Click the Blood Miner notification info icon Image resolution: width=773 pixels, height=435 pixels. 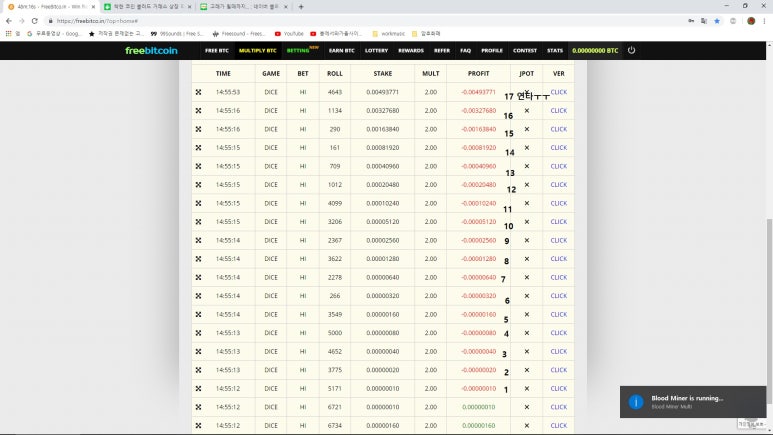click(635, 402)
